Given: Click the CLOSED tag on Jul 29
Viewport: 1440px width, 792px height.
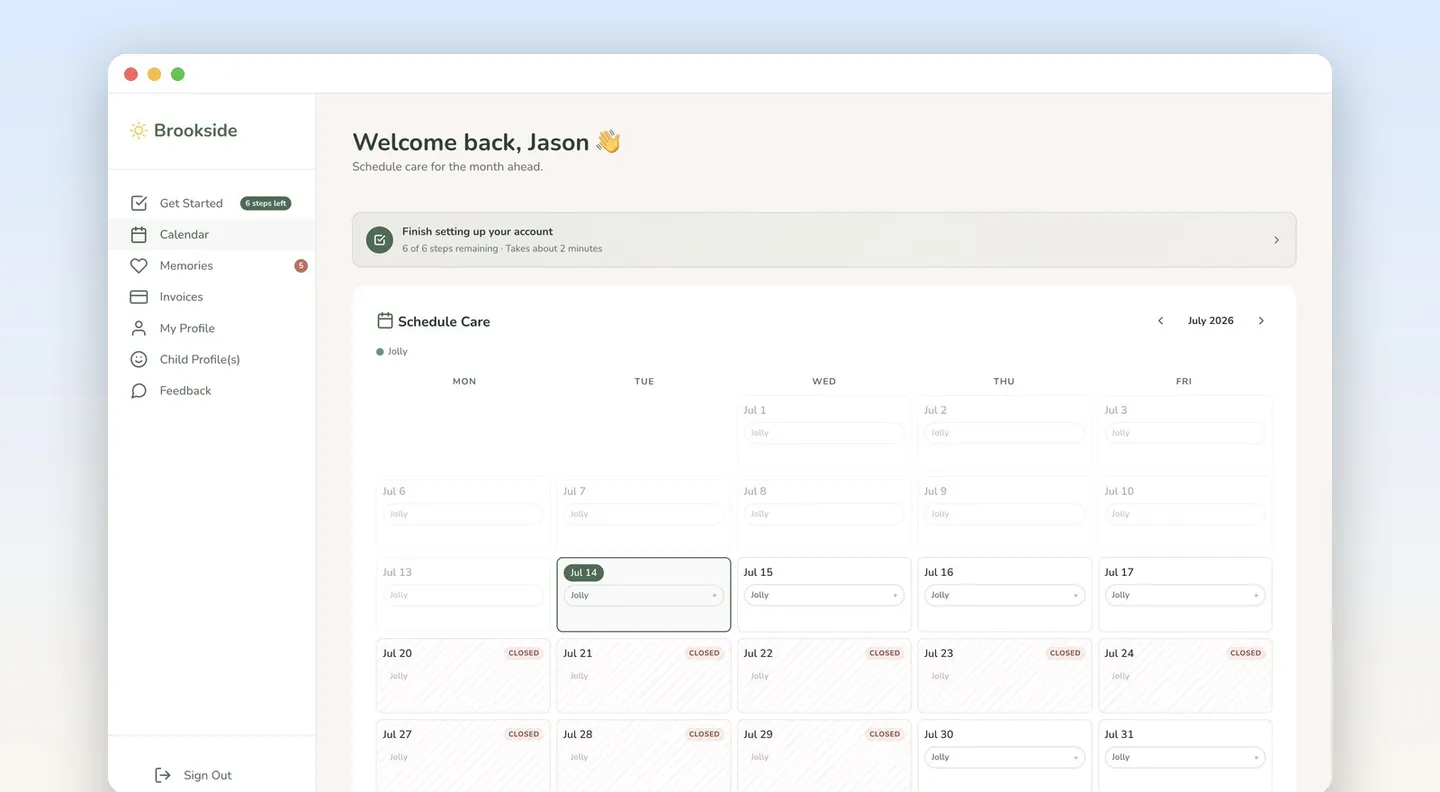Looking at the screenshot, I should coord(885,735).
